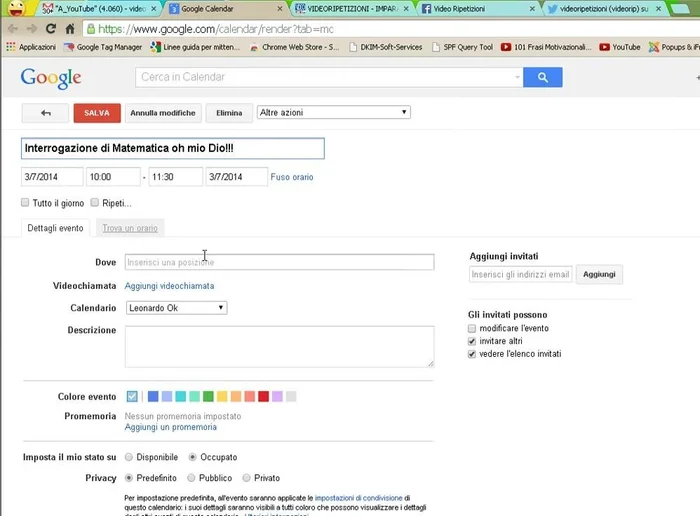Close the Video Ripetizioni Facebook tab

532,8
